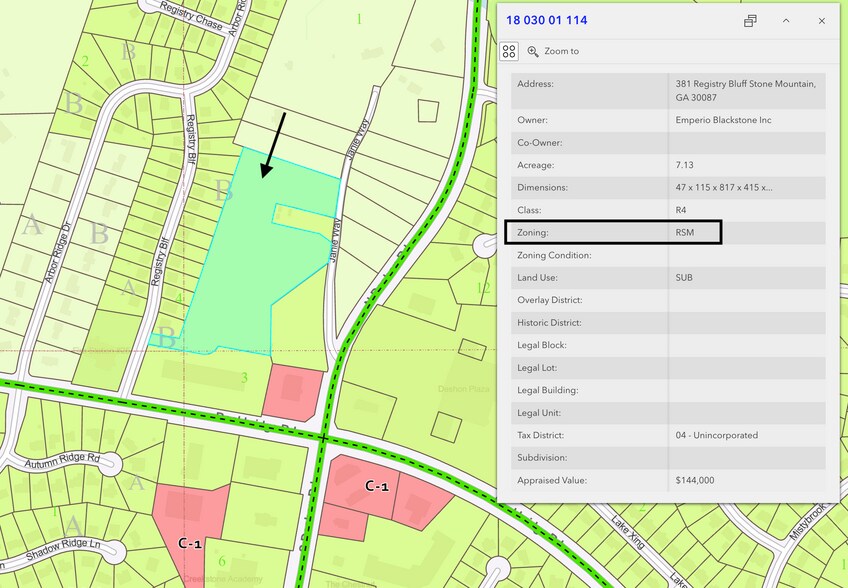The width and height of the screenshot is (848, 588).
Task: Click the Appraised Value $144,000 cell
Action: click(695, 480)
